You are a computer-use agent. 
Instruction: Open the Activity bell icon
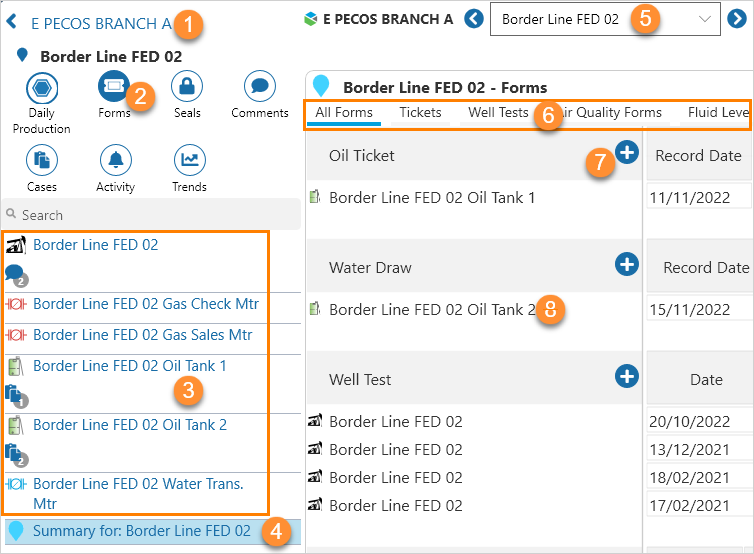tap(115, 160)
